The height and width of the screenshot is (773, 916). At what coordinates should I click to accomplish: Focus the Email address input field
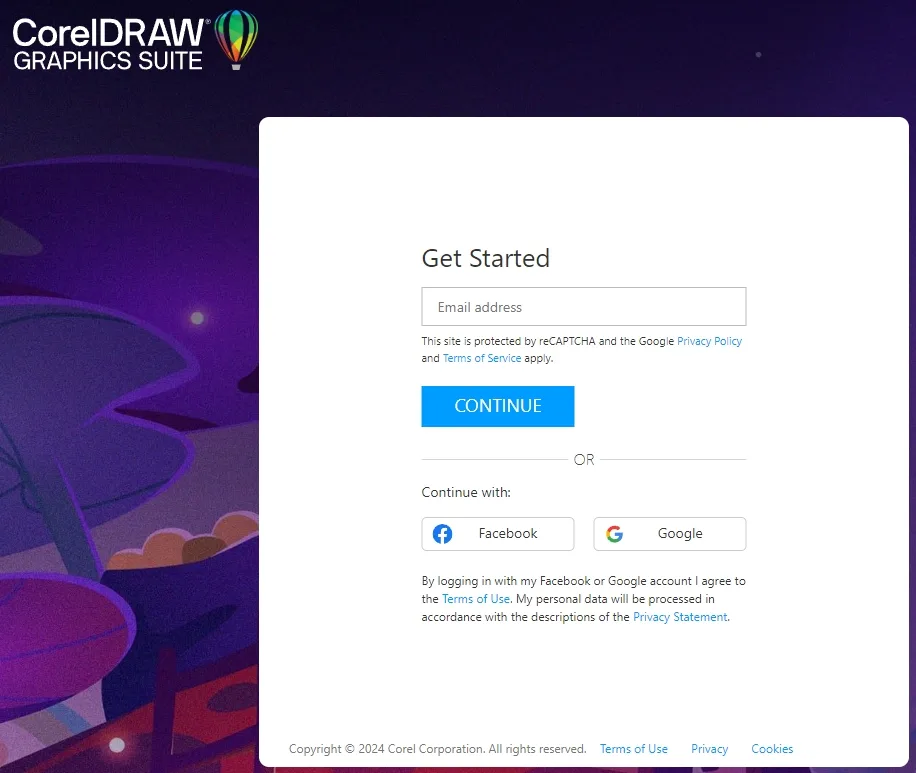point(584,306)
